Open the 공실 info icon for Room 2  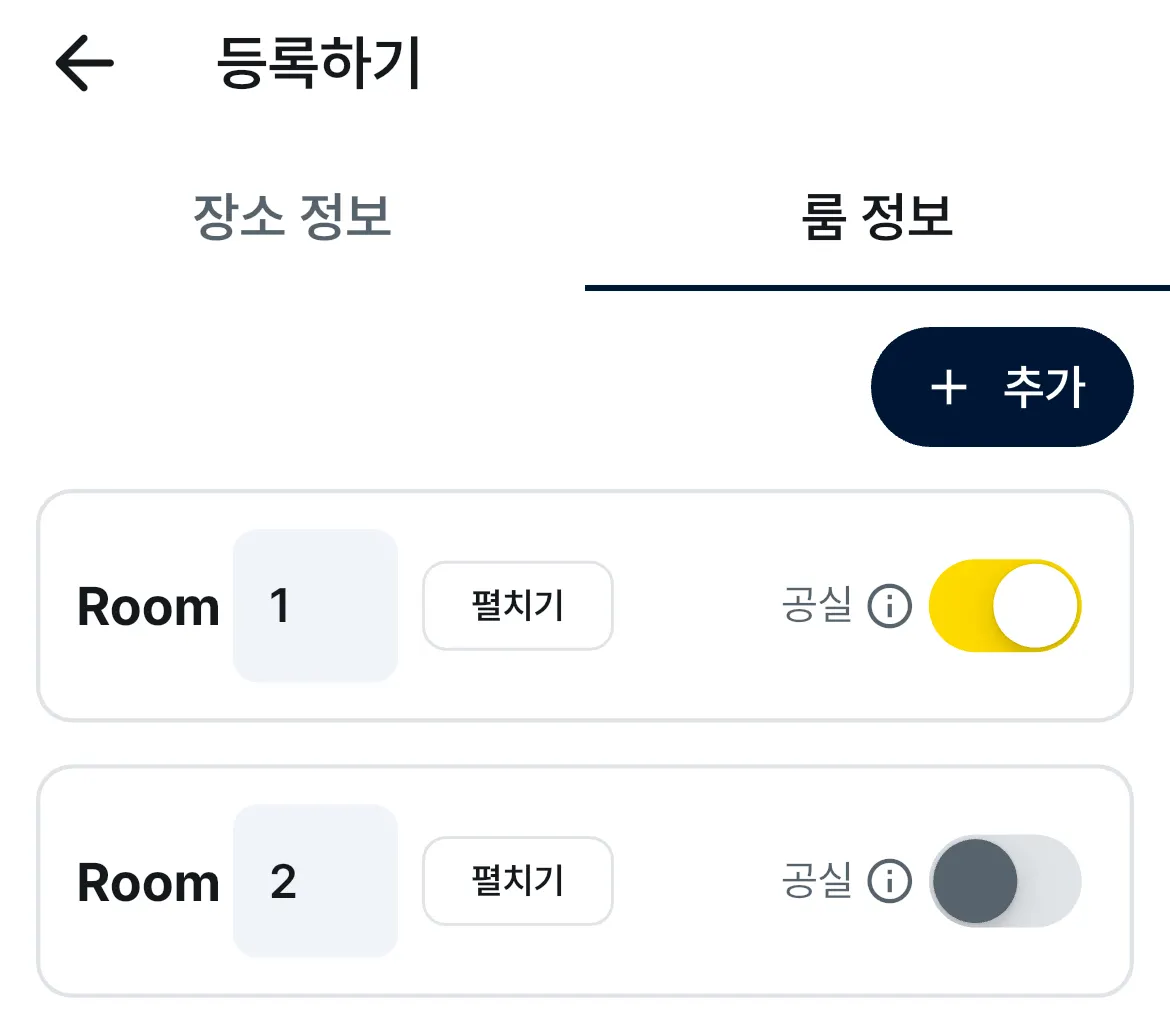click(x=889, y=881)
